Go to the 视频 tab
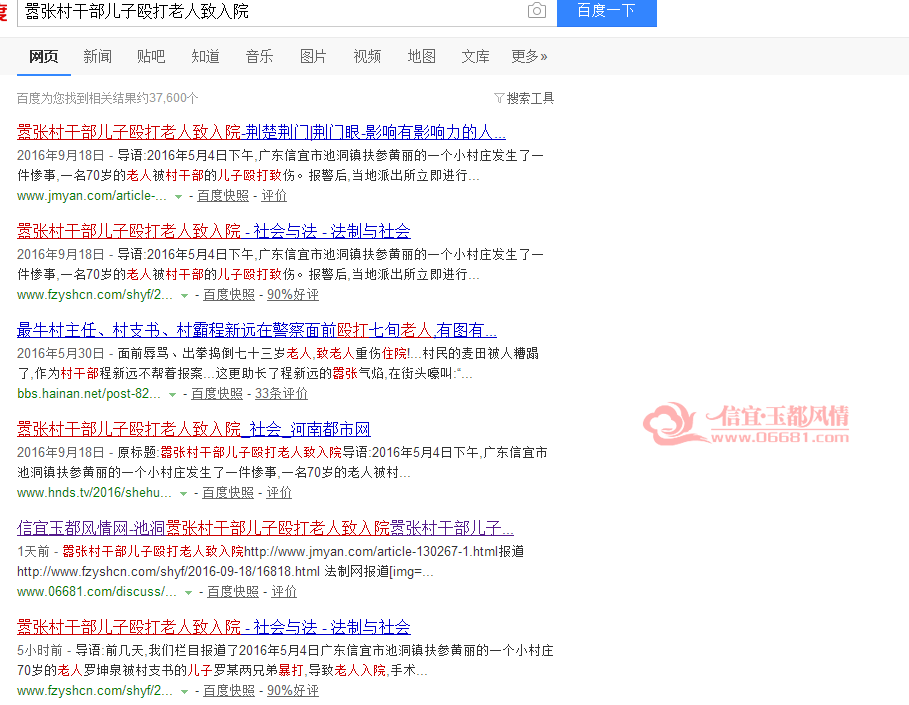This screenshot has height=705, width=909. [x=367, y=56]
